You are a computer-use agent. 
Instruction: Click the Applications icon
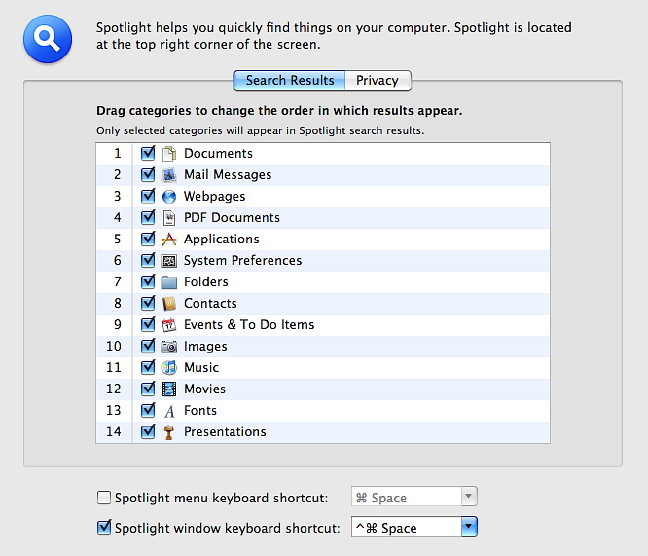coord(169,239)
